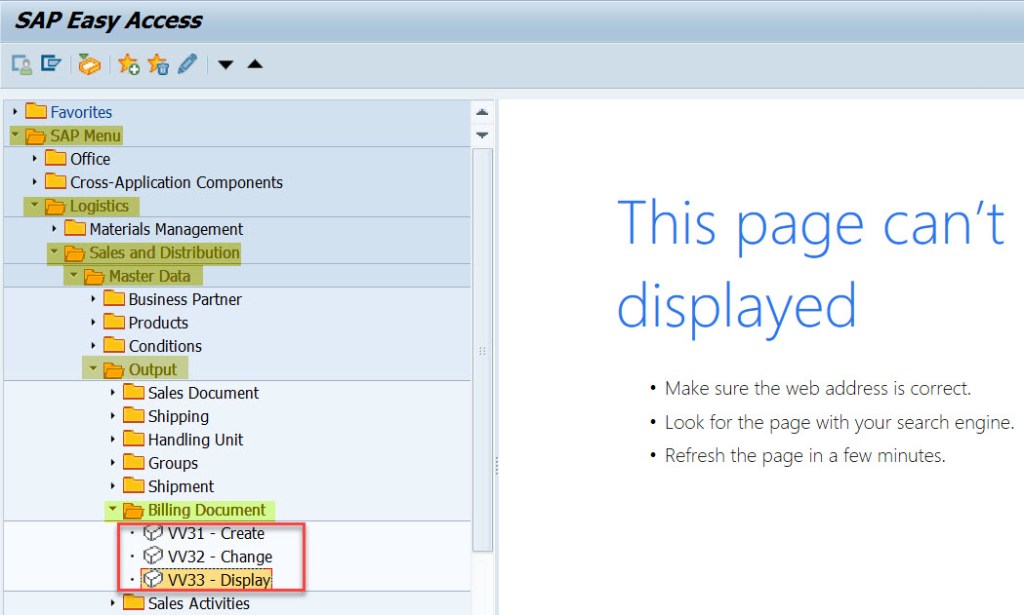Collapse the Output folder
This screenshot has height=615, width=1024.
click(95, 369)
